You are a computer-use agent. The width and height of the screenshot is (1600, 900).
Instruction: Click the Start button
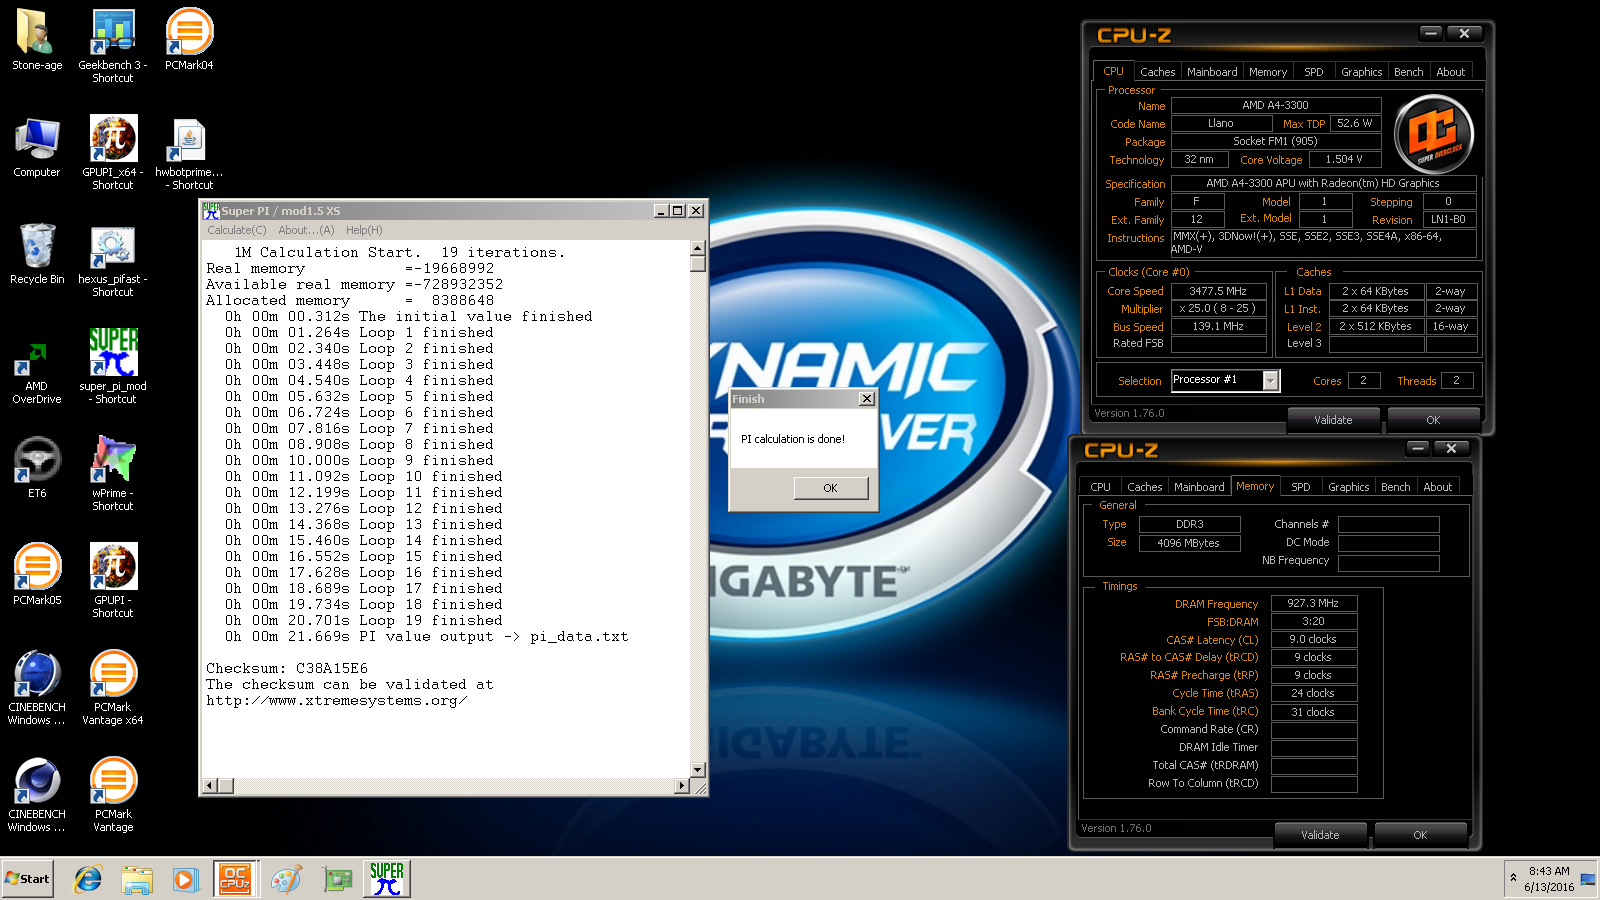[x=28, y=879]
